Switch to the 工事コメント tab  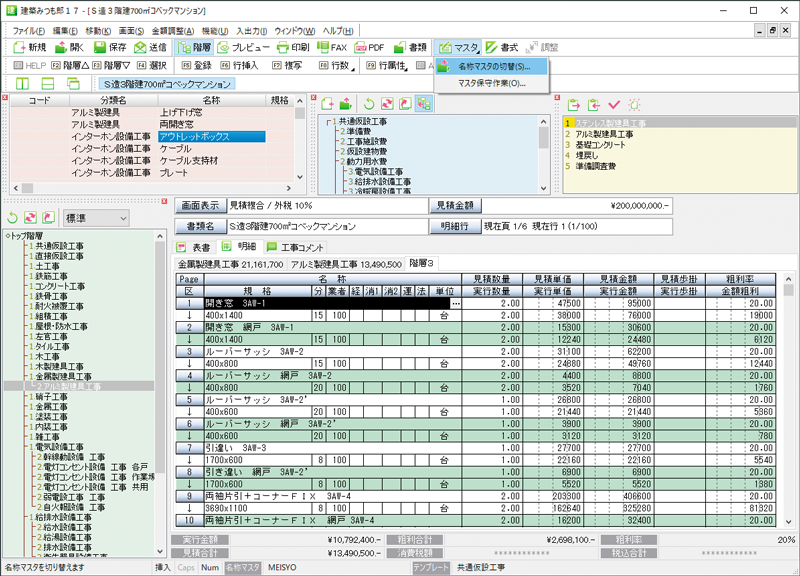click(295, 247)
